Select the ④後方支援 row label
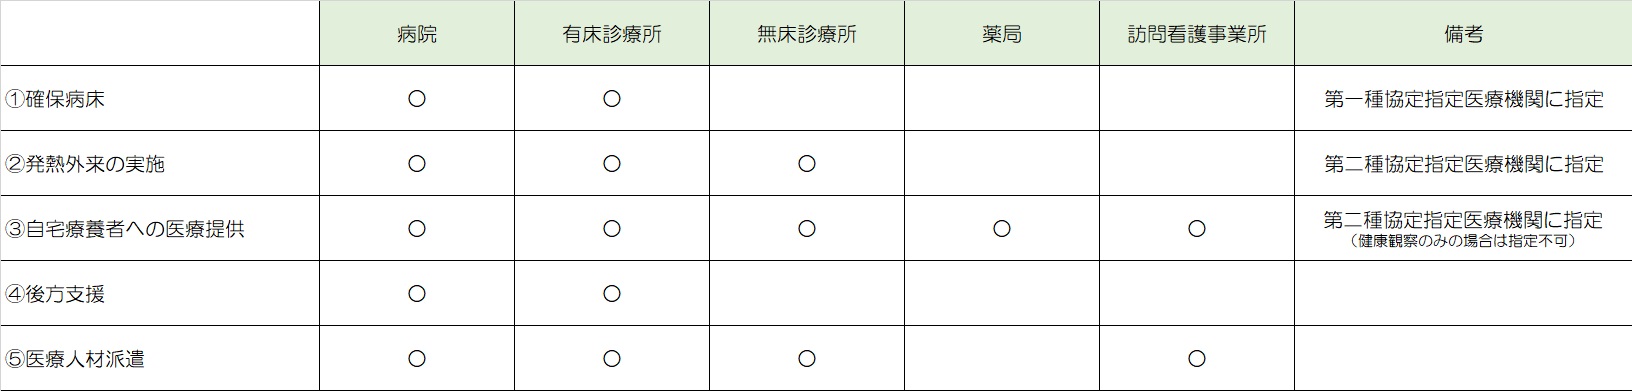Viewport: 1632px width, 392px height. (55, 294)
